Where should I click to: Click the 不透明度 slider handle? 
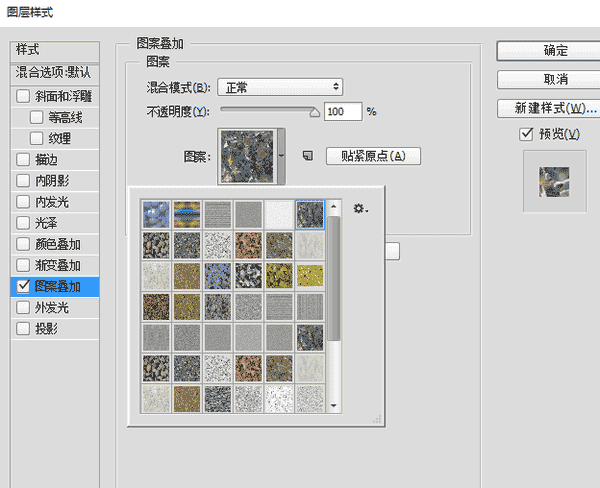[315, 112]
